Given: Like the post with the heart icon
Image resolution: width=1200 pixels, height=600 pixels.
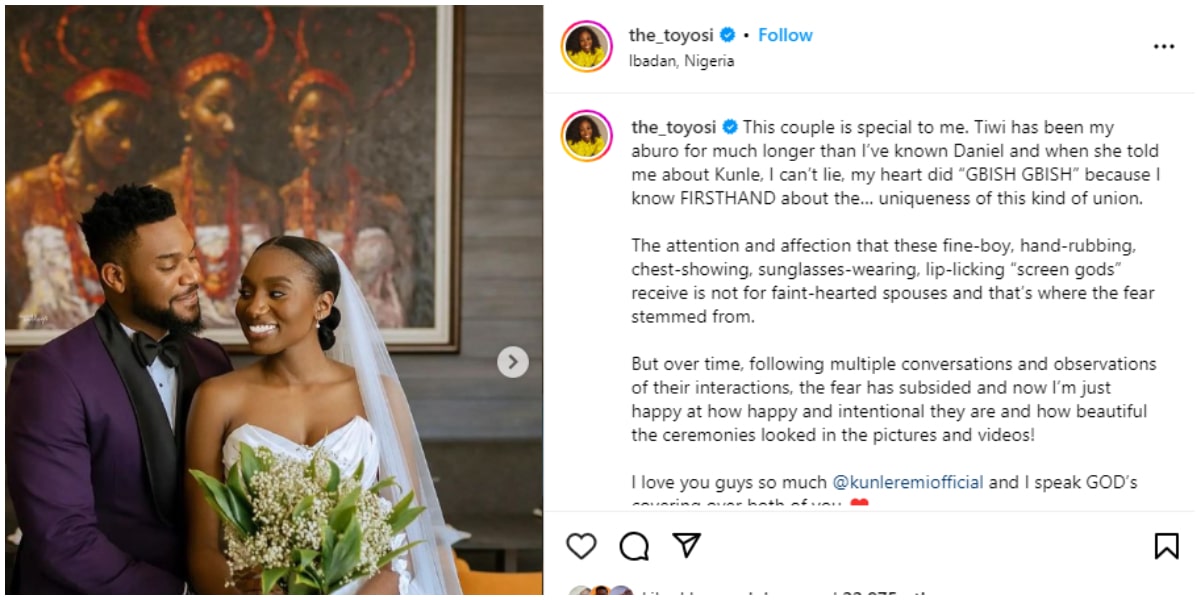Looking at the screenshot, I should [x=581, y=545].
